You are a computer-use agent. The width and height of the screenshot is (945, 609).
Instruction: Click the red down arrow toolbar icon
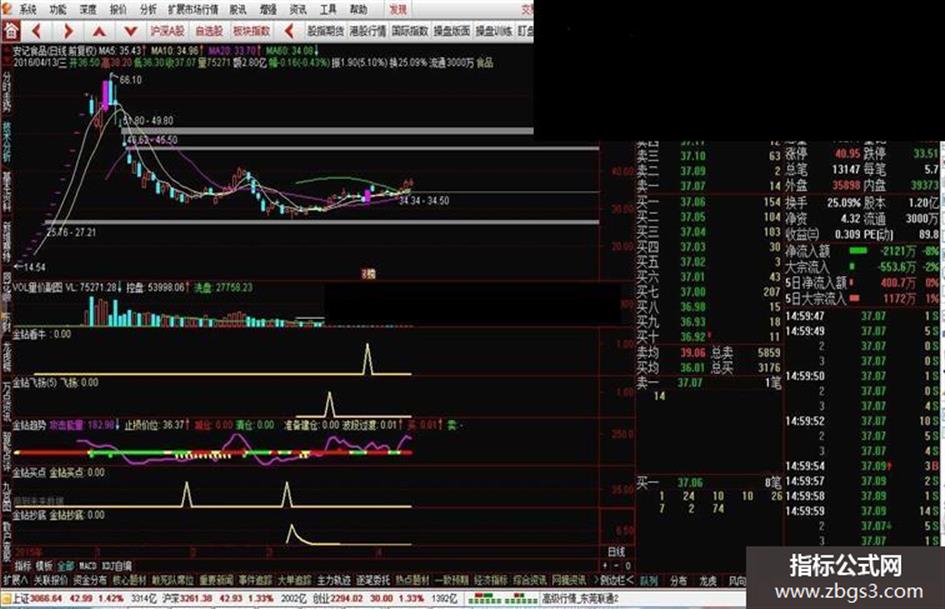click(x=130, y=31)
